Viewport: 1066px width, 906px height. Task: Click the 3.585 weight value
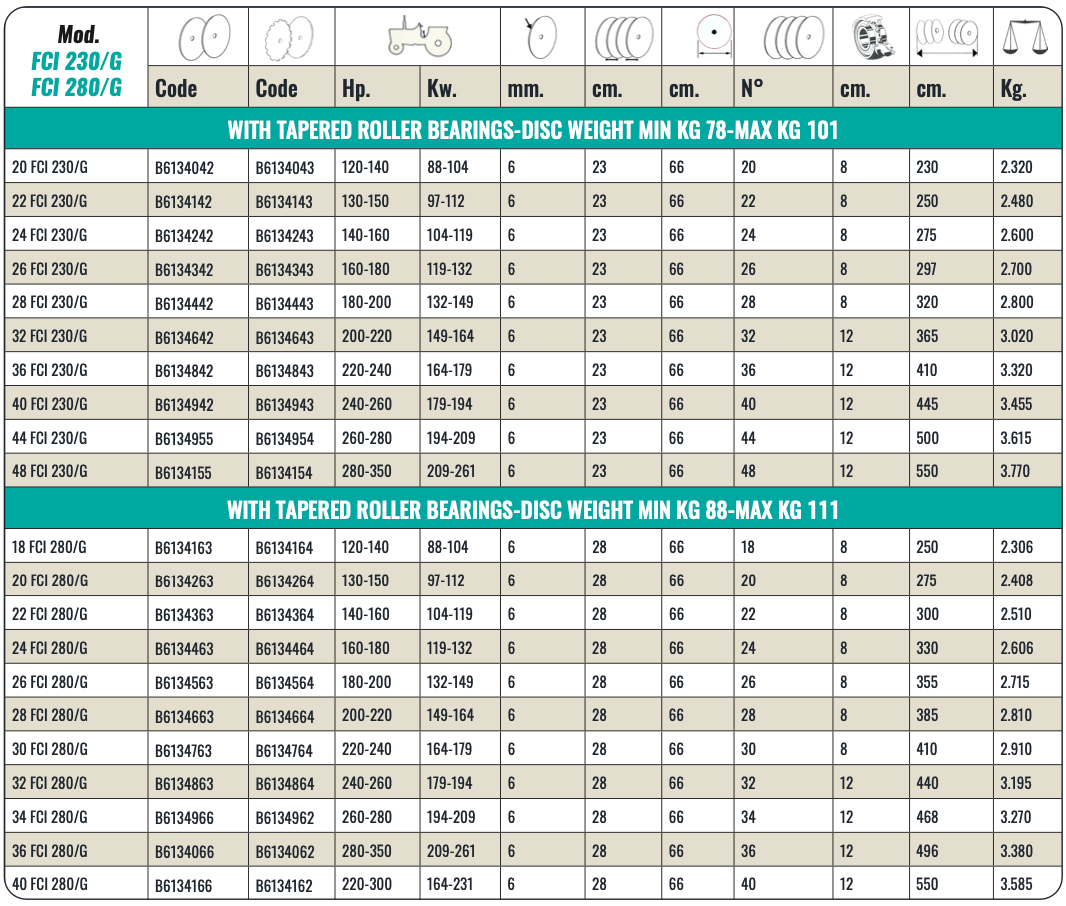pyautogui.click(x=1016, y=884)
